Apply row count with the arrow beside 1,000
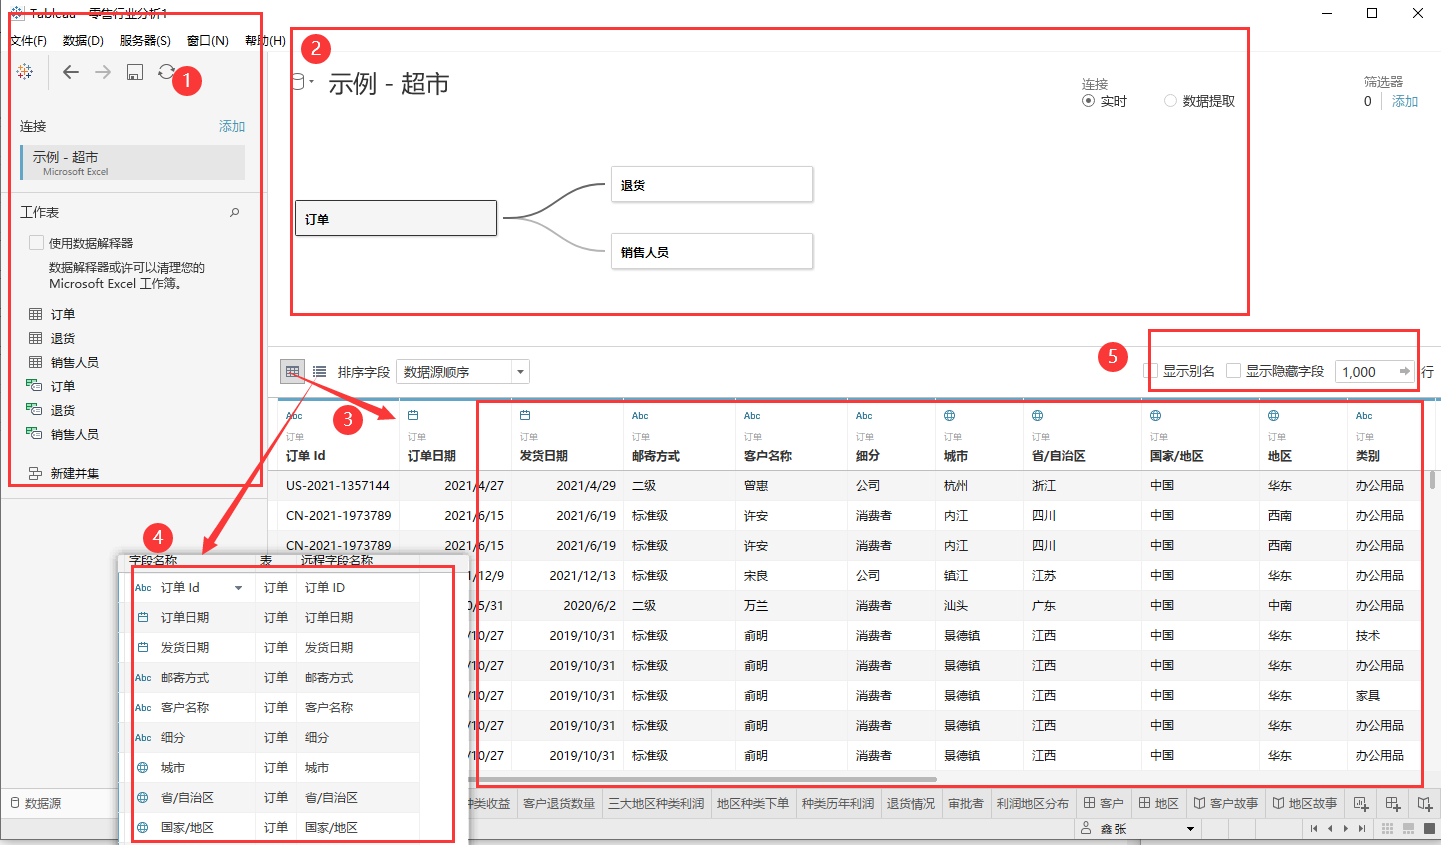The height and width of the screenshot is (845, 1441). tap(1405, 371)
